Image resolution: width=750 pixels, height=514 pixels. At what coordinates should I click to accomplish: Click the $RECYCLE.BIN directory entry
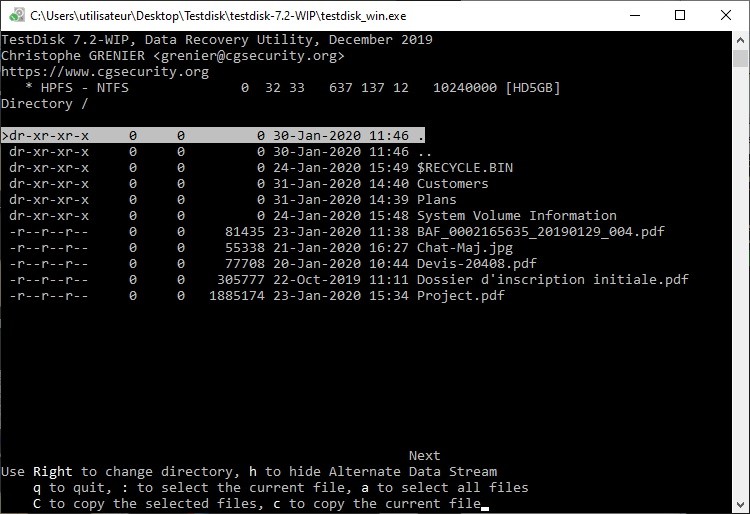pyautogui.click(x=464, y=167)
